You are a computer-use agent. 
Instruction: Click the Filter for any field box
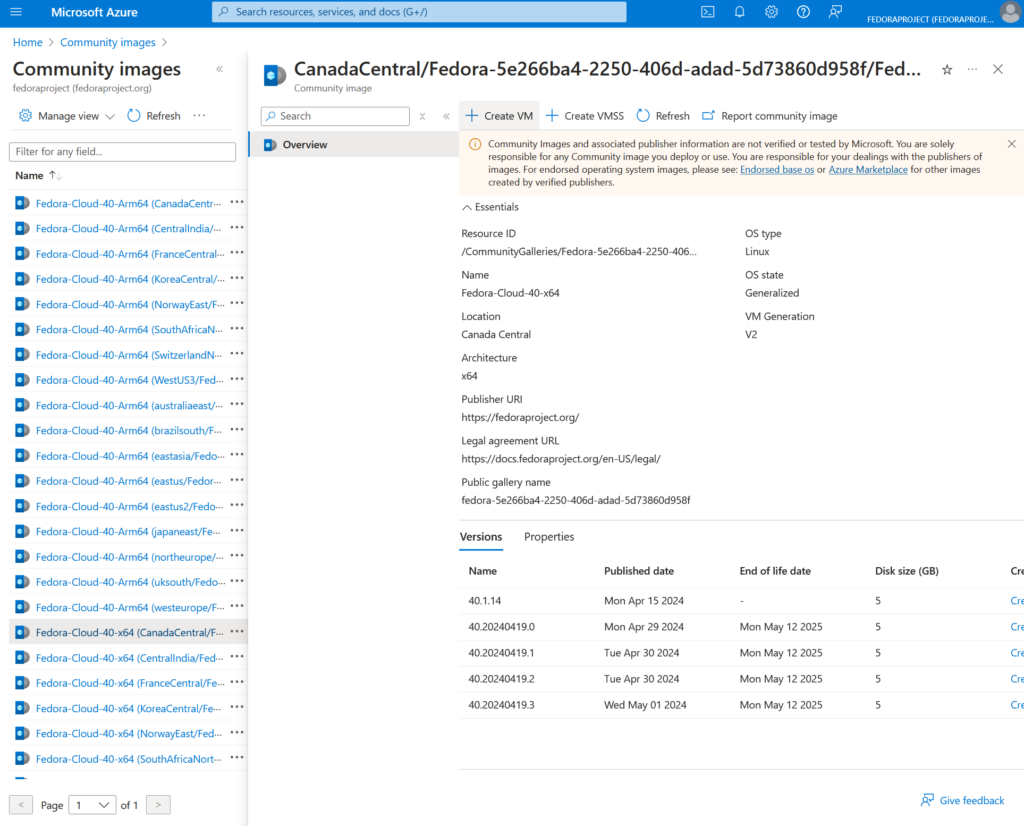122,151
